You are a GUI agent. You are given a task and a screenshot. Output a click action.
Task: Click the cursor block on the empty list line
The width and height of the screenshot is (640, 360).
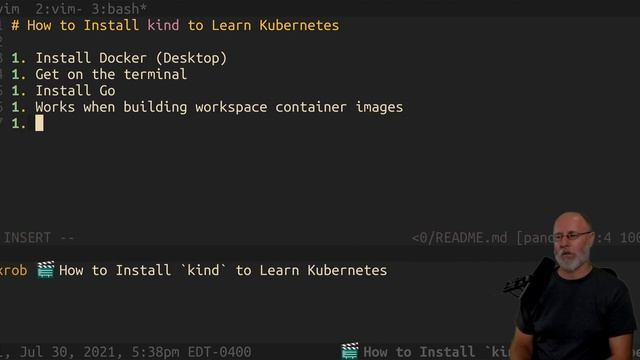coord(39,123)
